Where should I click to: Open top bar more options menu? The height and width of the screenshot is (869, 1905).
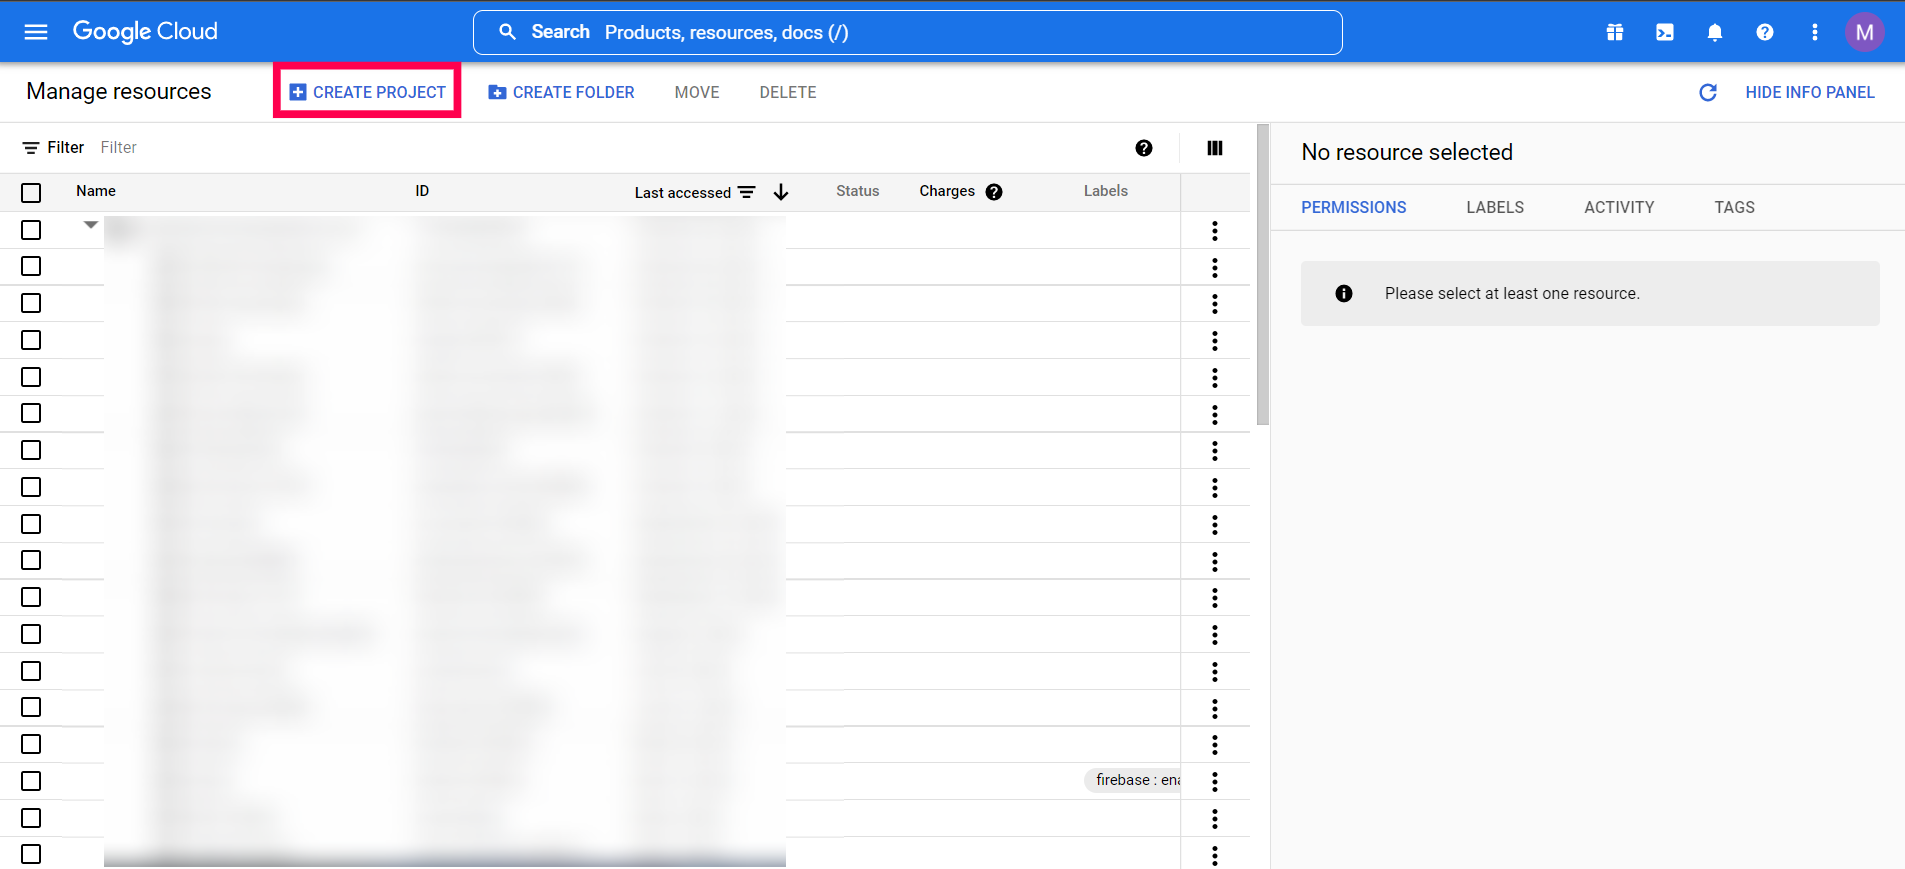[x=1815, y=32]
